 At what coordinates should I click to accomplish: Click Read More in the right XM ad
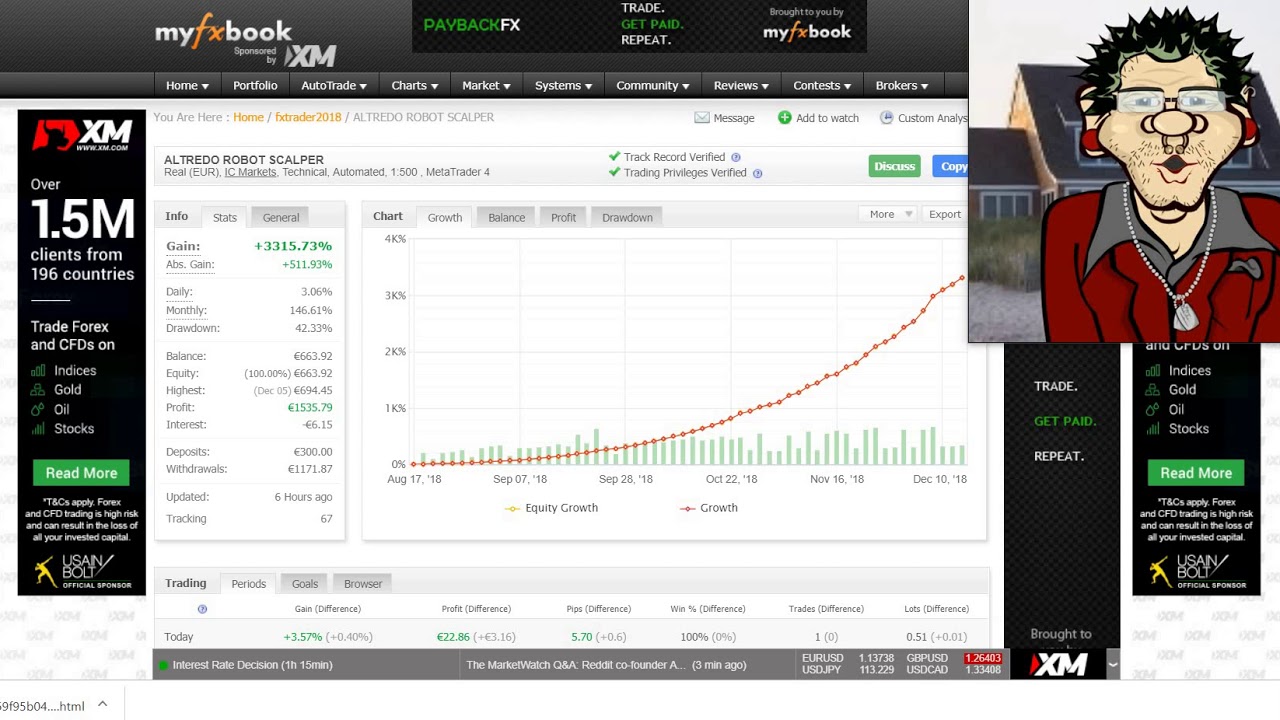coord(1196,473)
